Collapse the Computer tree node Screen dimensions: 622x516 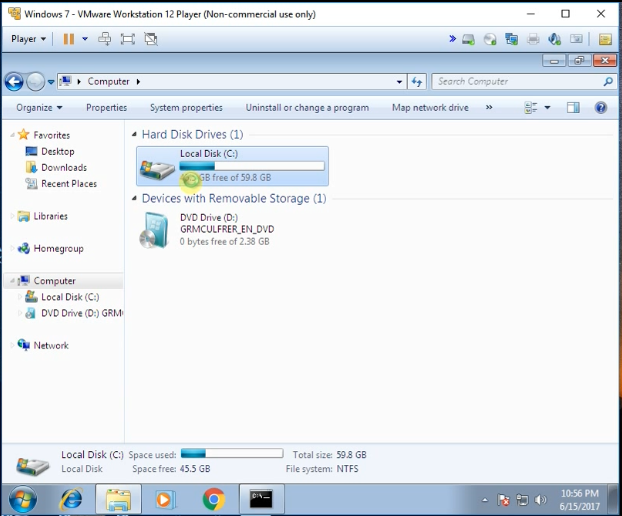pyautogui.click(x=13, y=281)
